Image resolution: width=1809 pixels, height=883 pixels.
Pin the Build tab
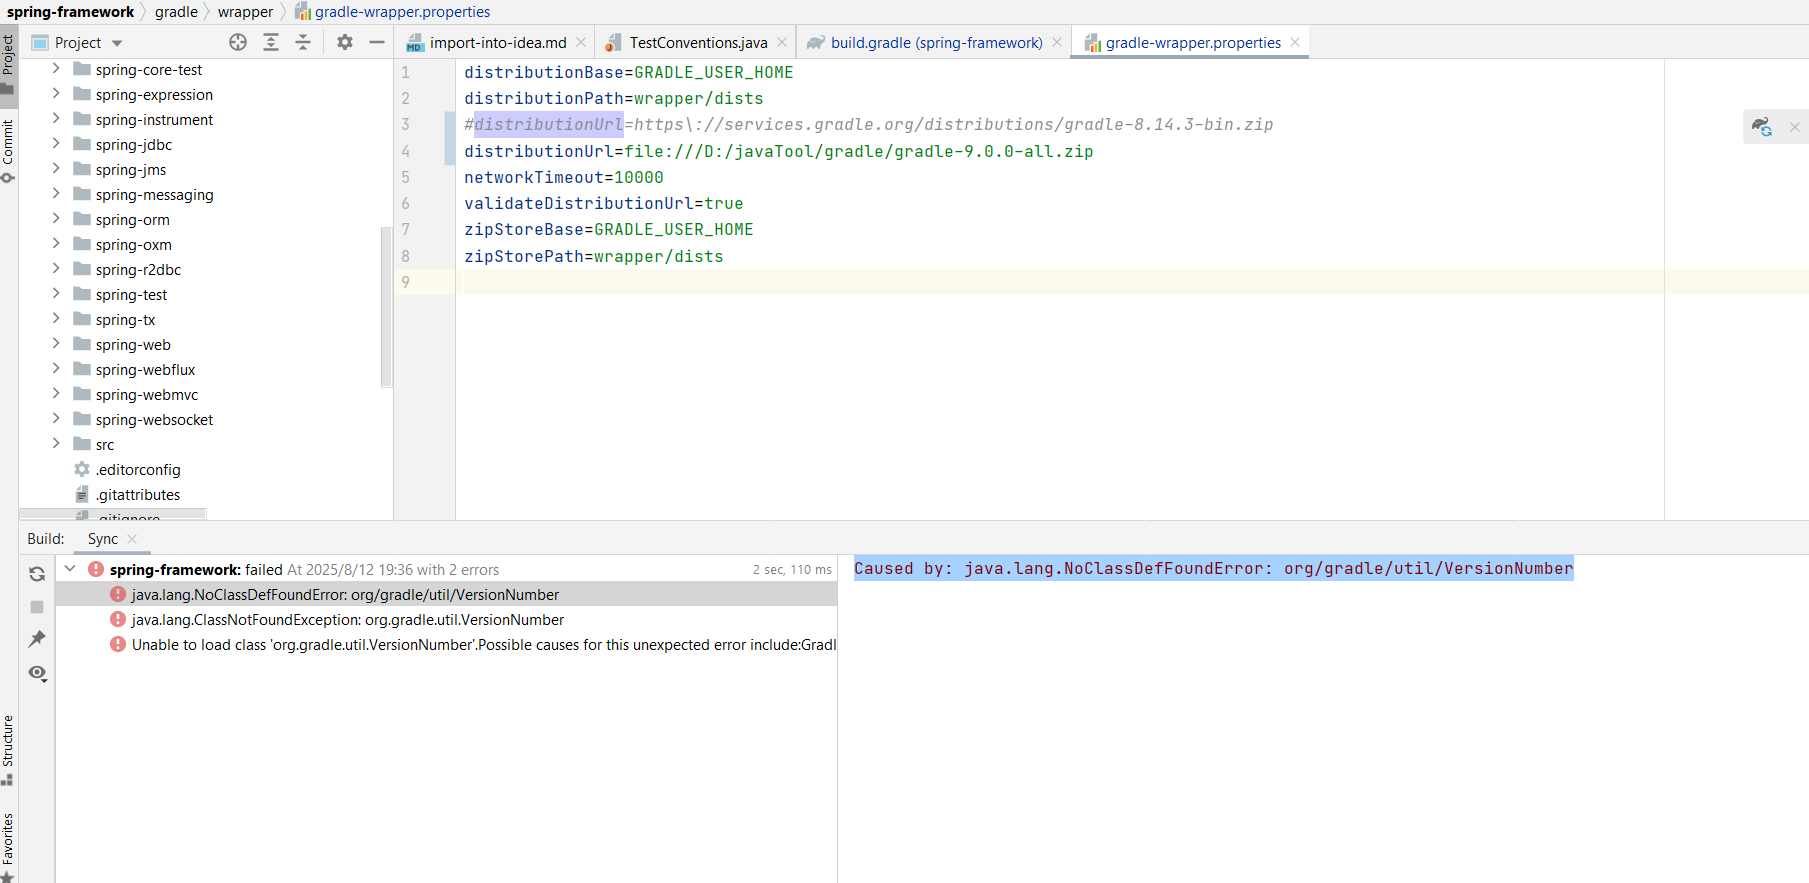(37, 639)
